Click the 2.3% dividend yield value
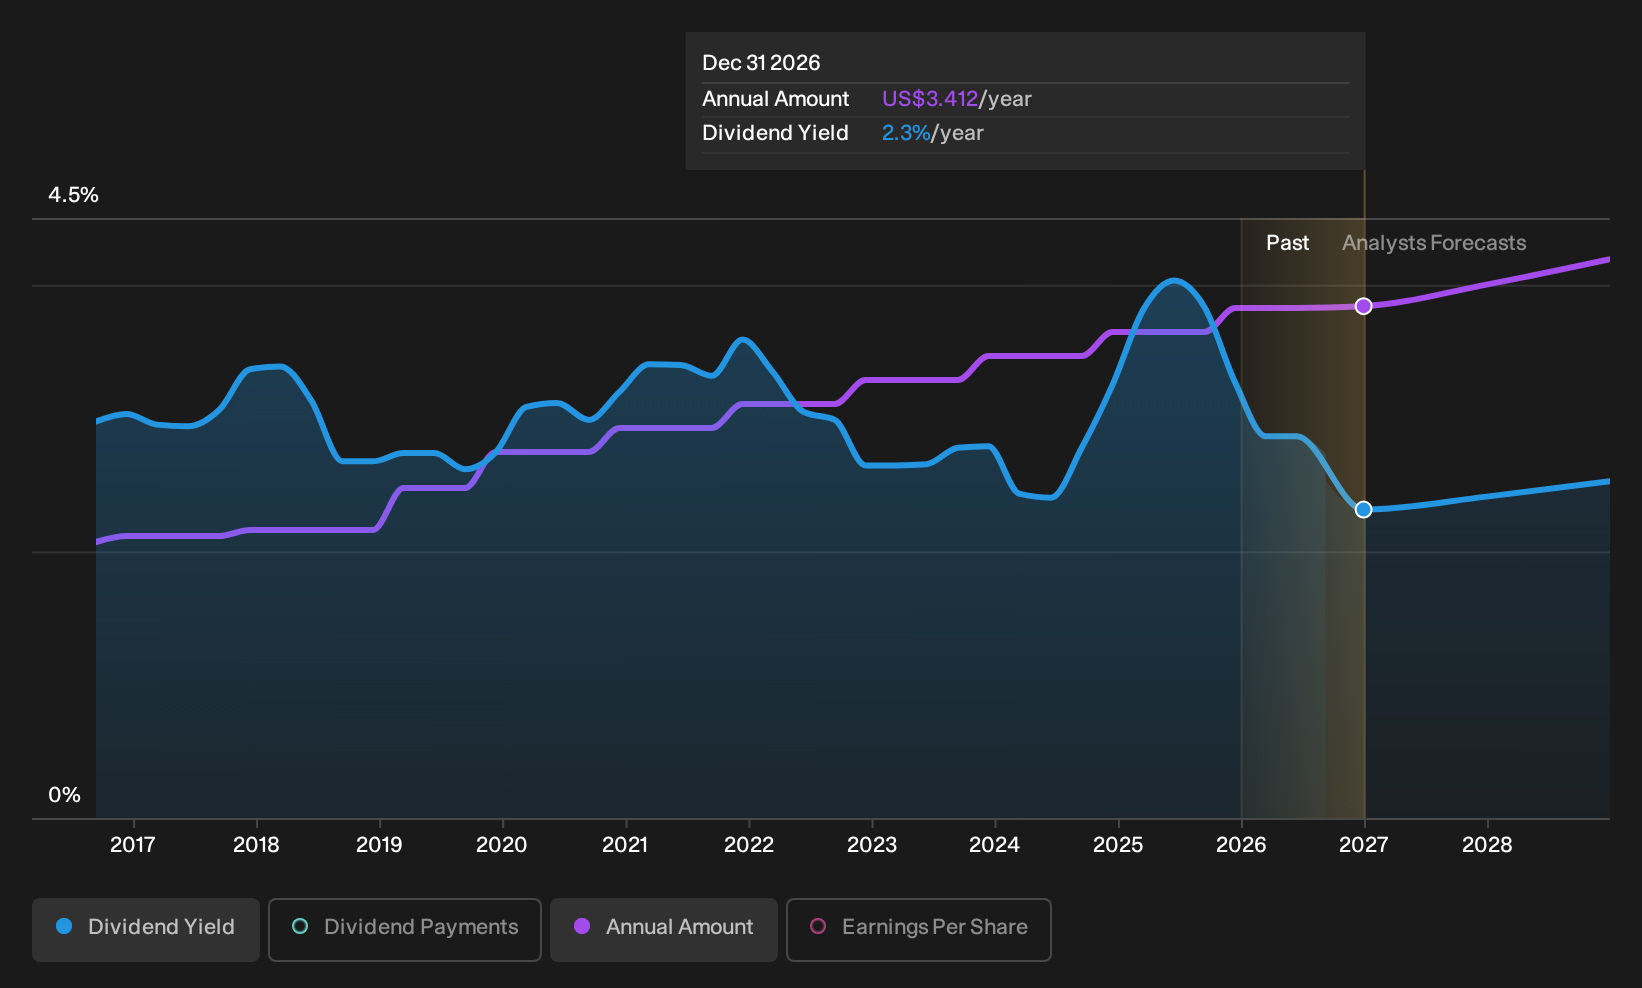This screenshot has width=1642, height=988. point(906,133)
